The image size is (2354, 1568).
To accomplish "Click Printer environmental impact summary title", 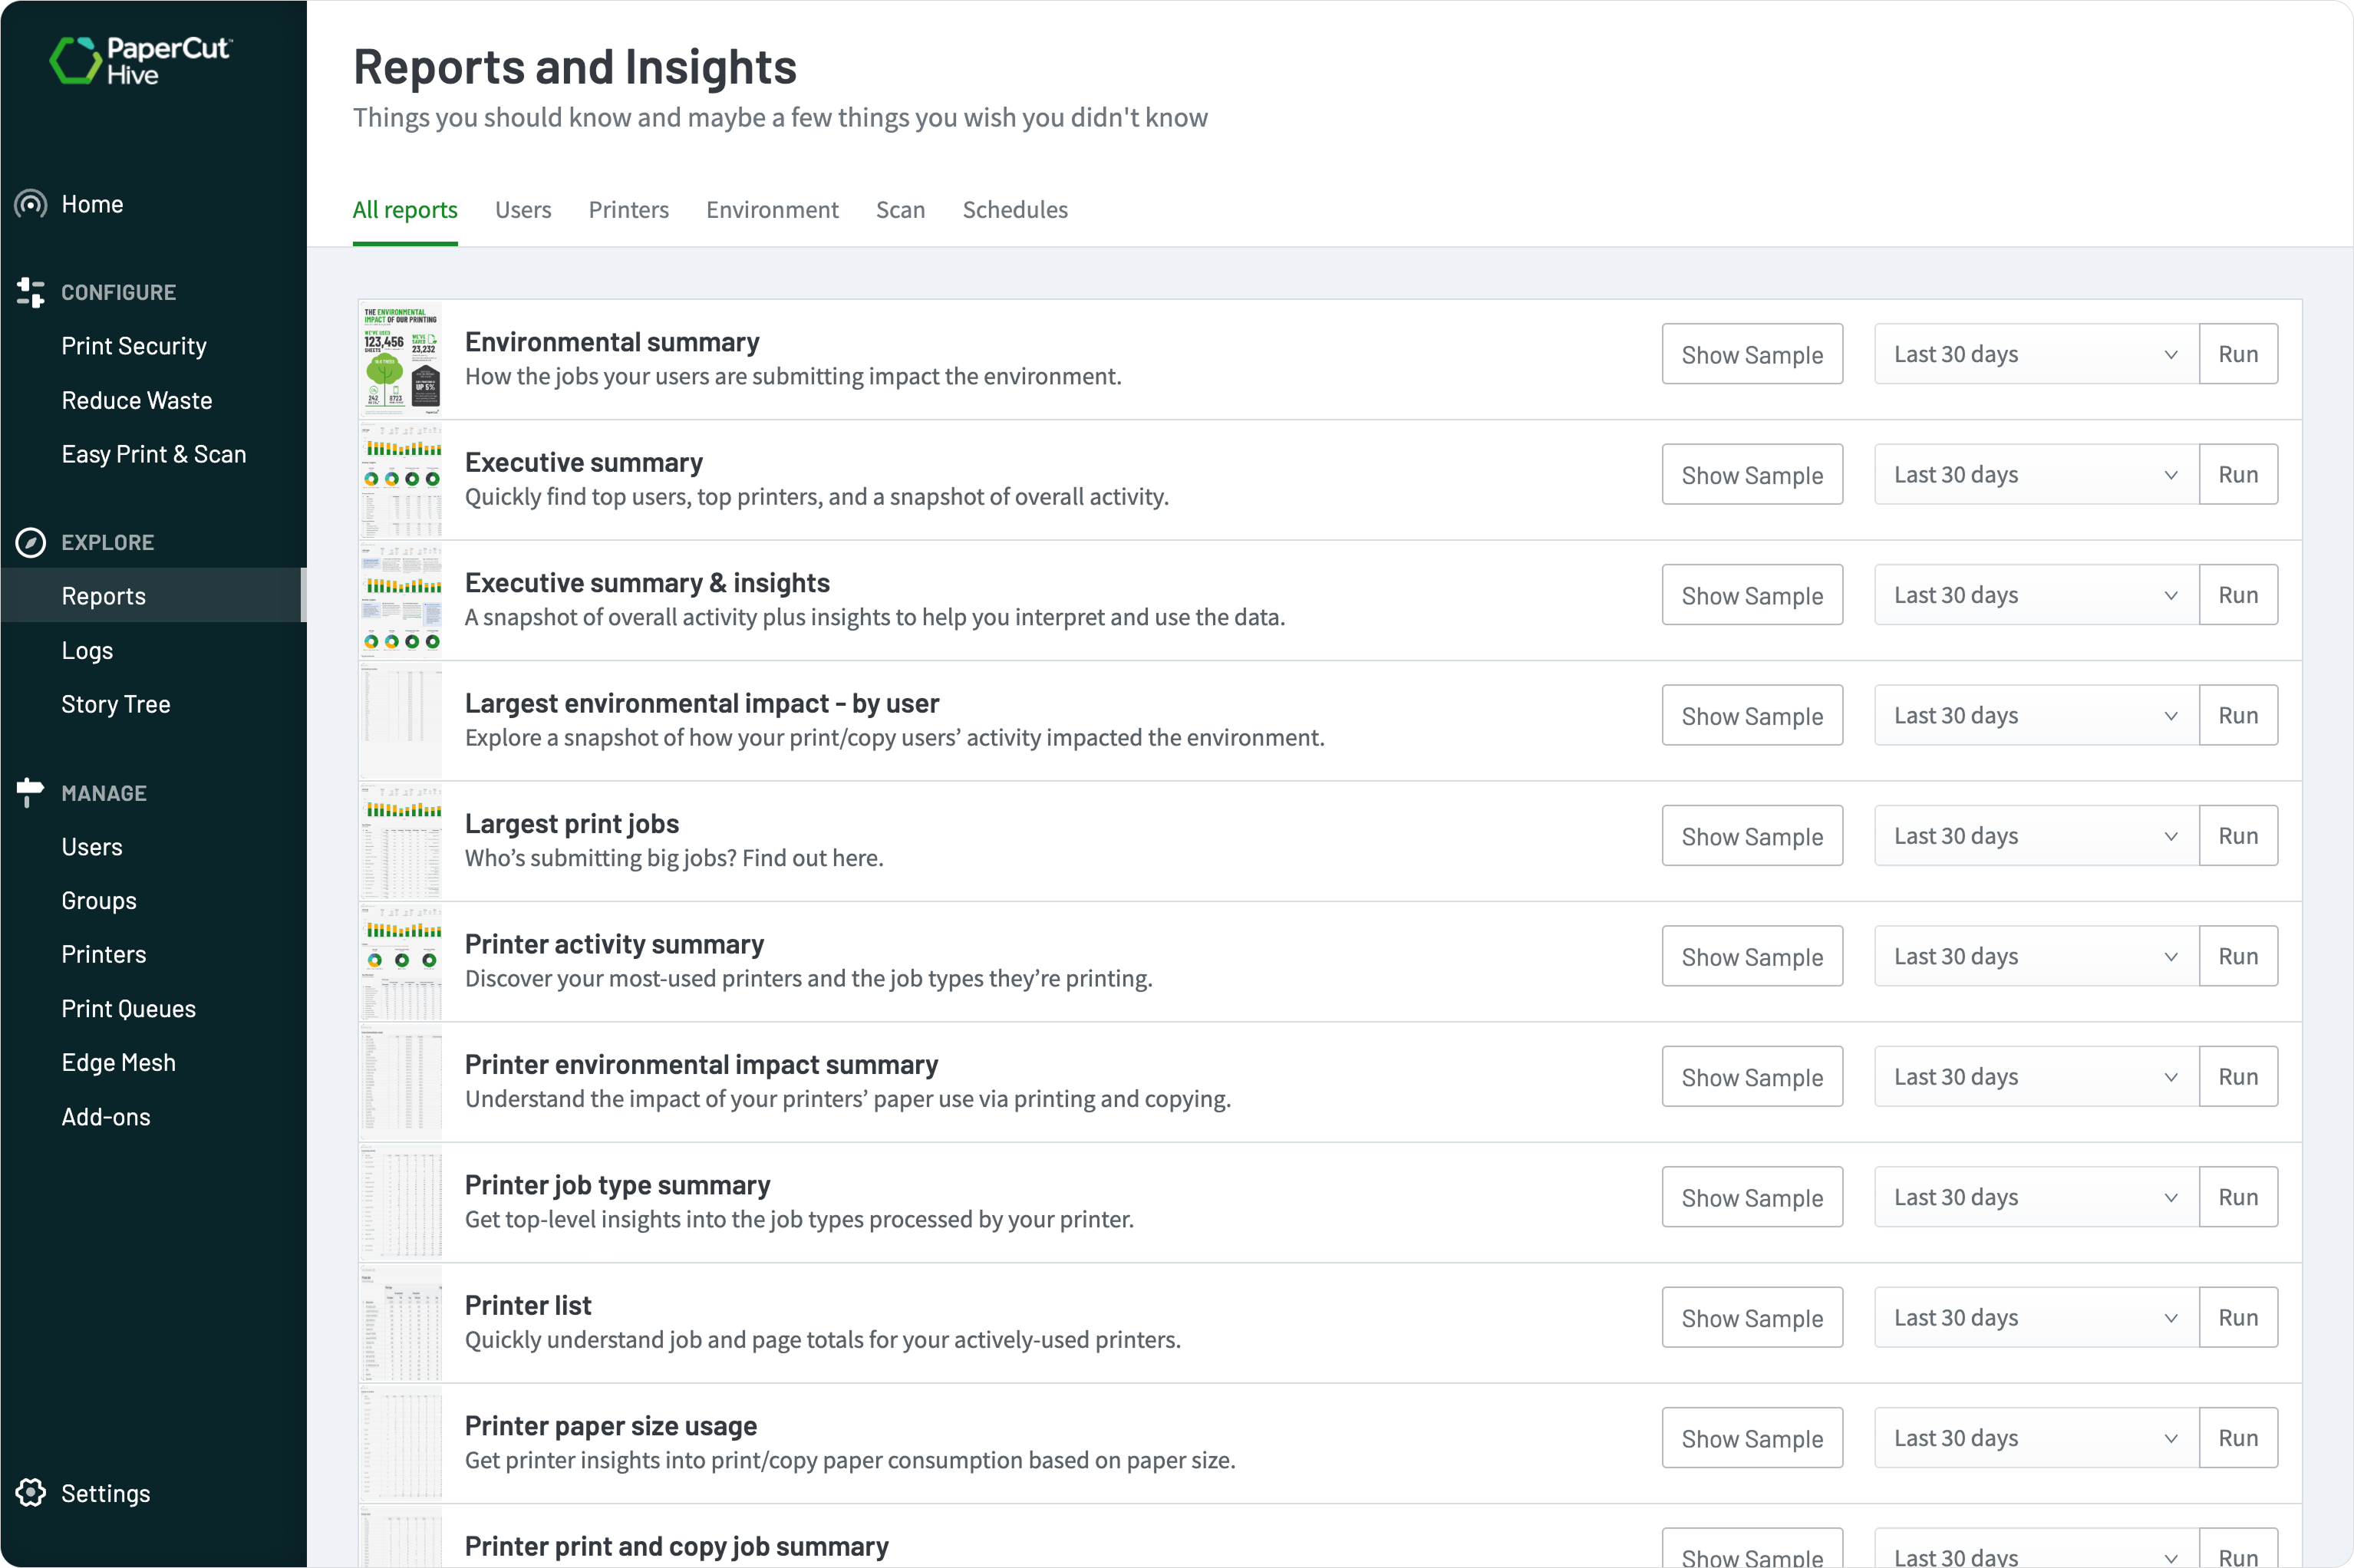I will coord(701,1064).
